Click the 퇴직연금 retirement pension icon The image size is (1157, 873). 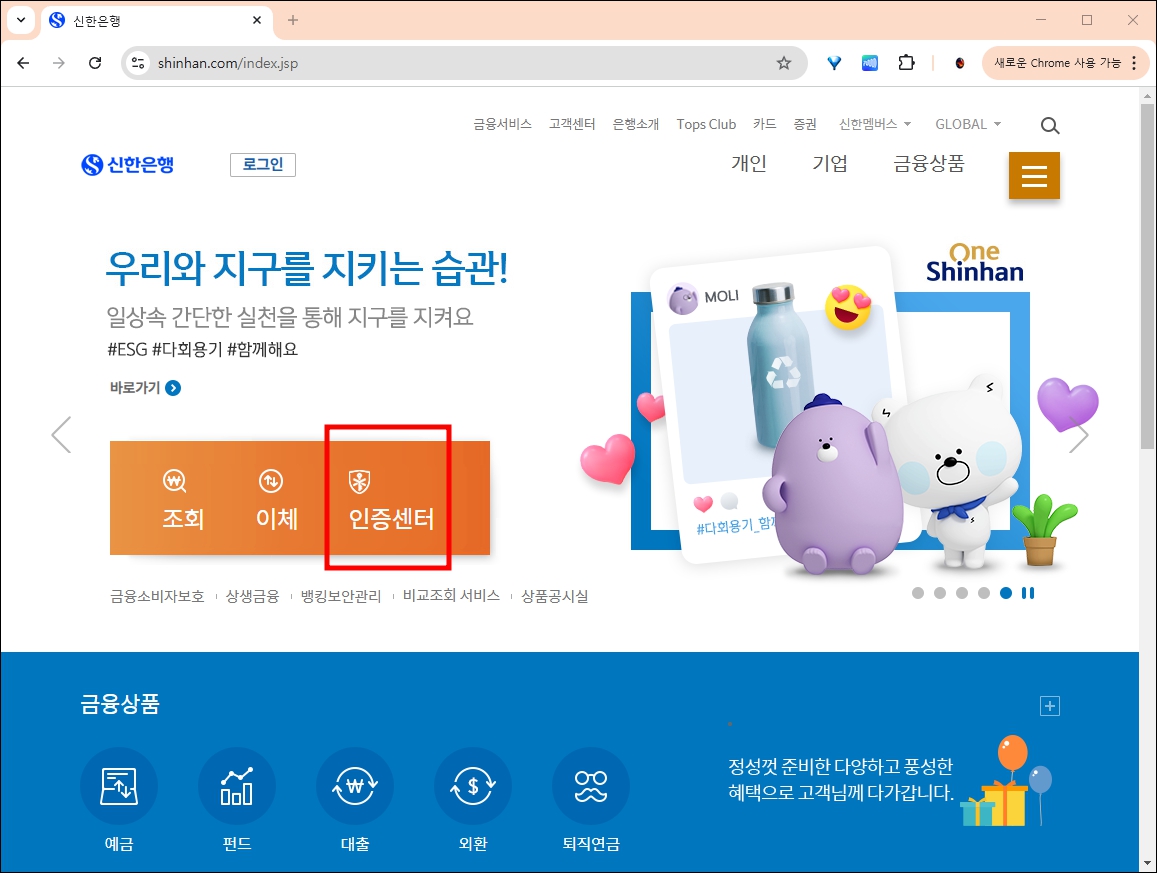click(x=590, y=786)
